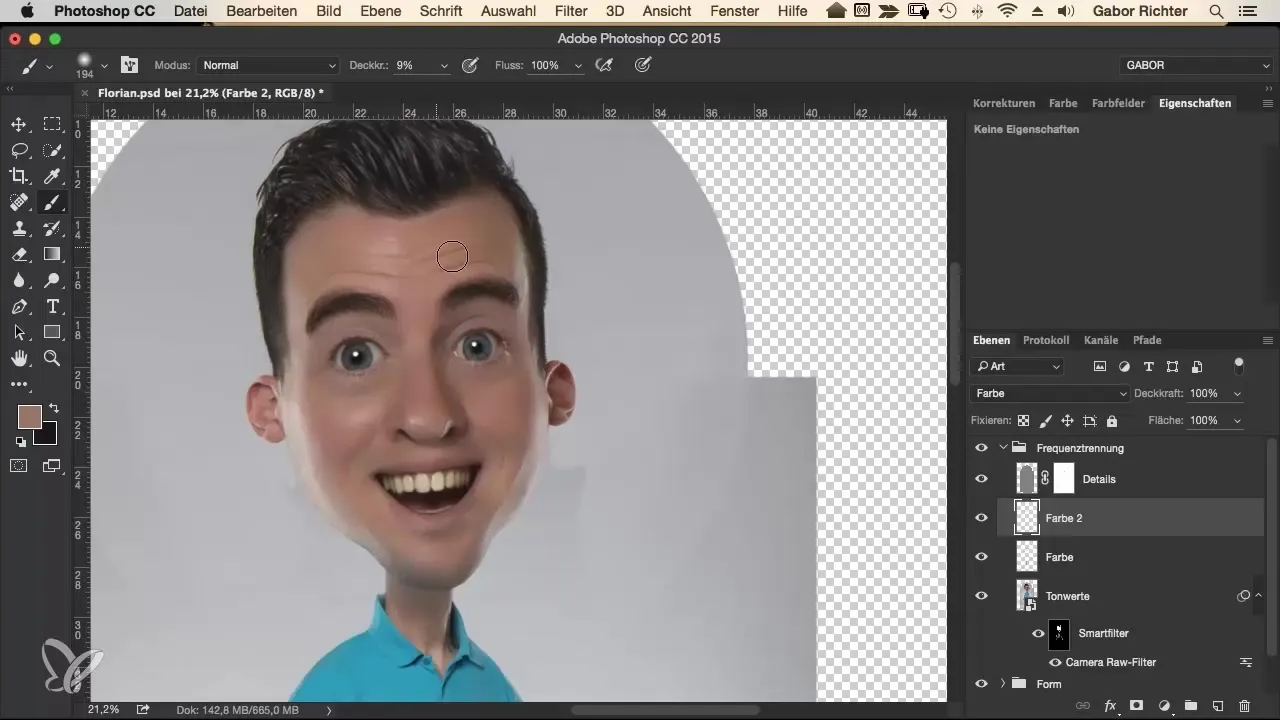Create a new layer group

1191,706
